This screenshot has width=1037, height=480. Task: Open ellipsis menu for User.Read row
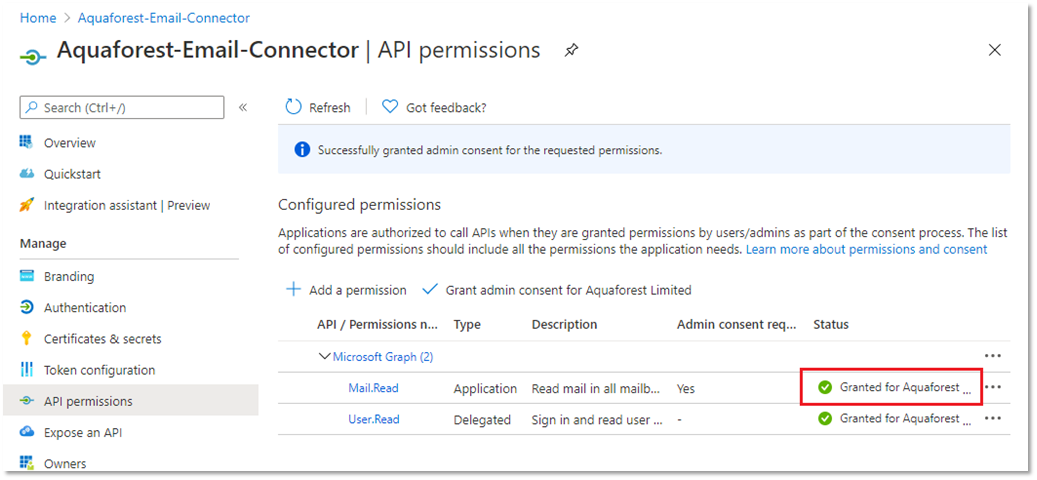[x=992, y=419]
